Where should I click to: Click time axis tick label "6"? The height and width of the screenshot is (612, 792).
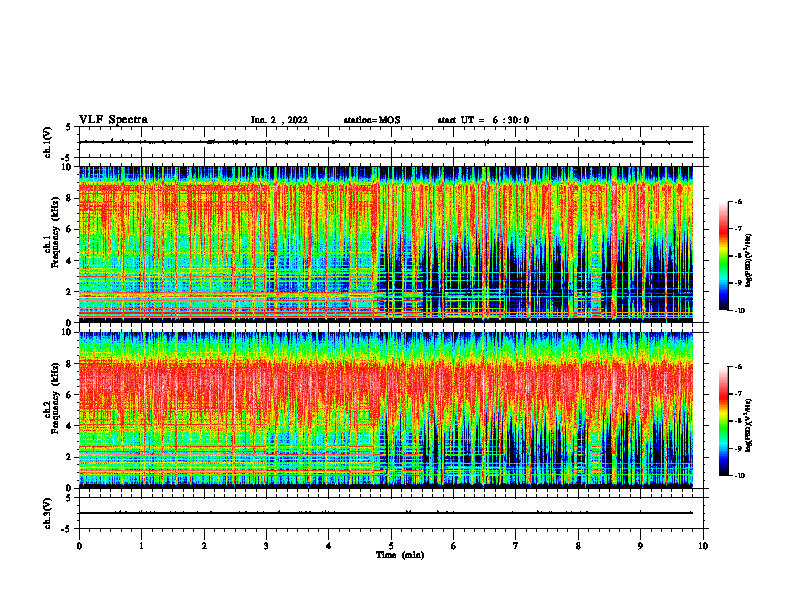pos(454,546)
